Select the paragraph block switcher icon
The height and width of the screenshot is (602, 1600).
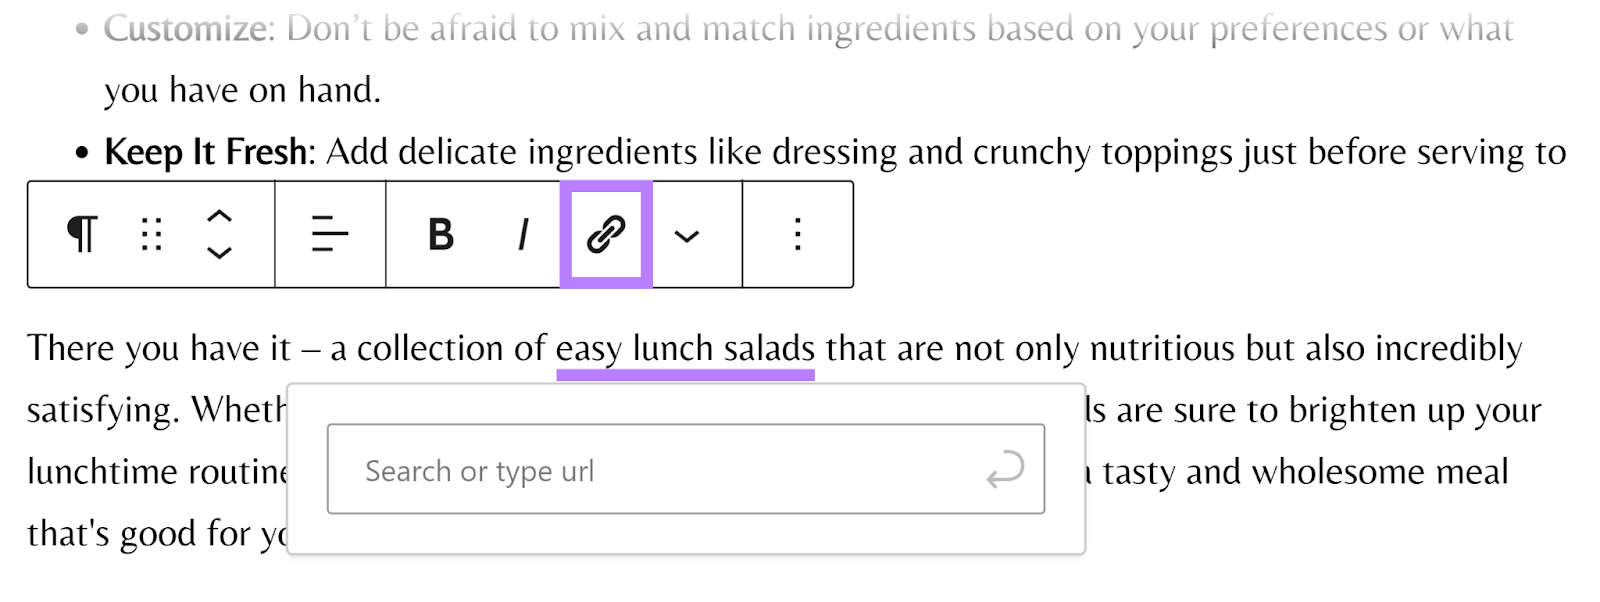tap(84, 234)
